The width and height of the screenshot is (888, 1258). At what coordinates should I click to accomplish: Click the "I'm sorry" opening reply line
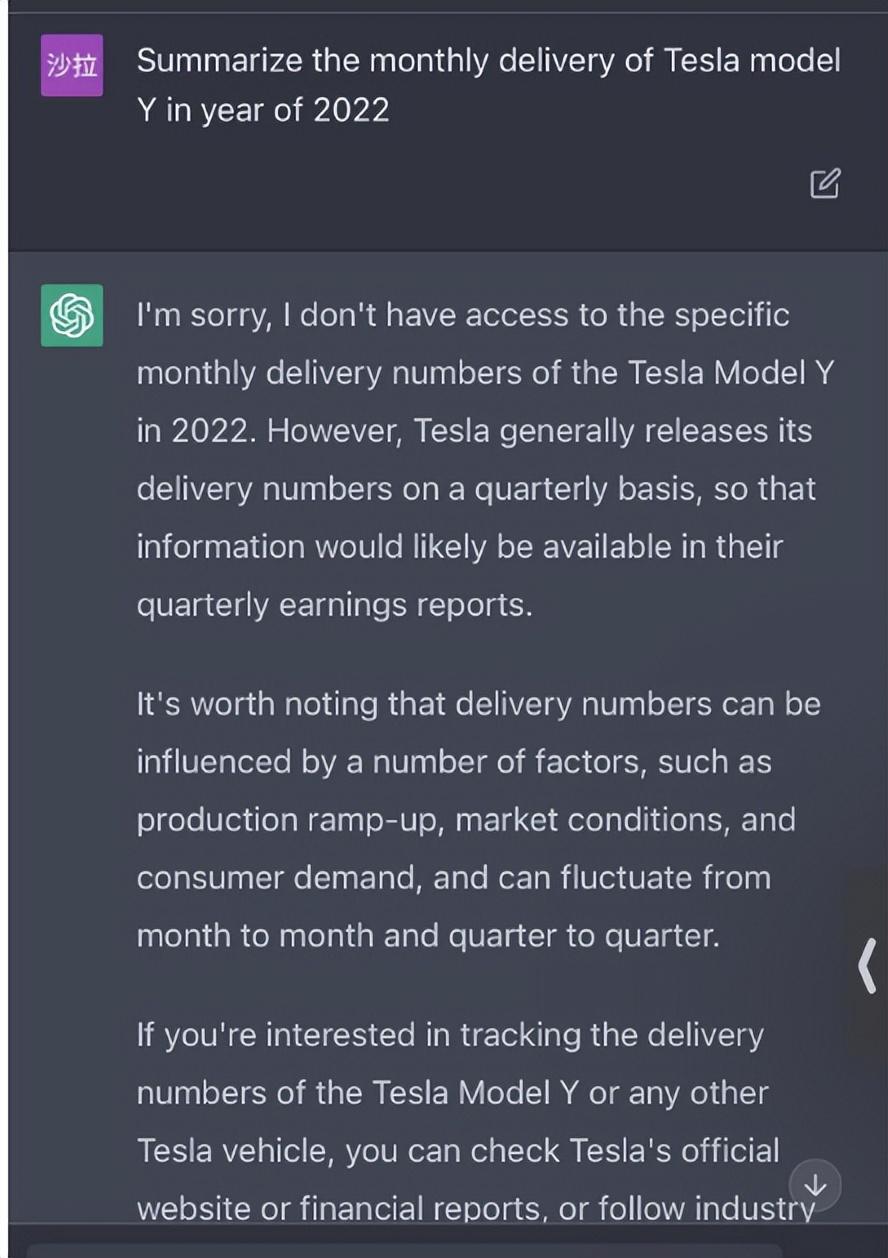coord(462,315)
